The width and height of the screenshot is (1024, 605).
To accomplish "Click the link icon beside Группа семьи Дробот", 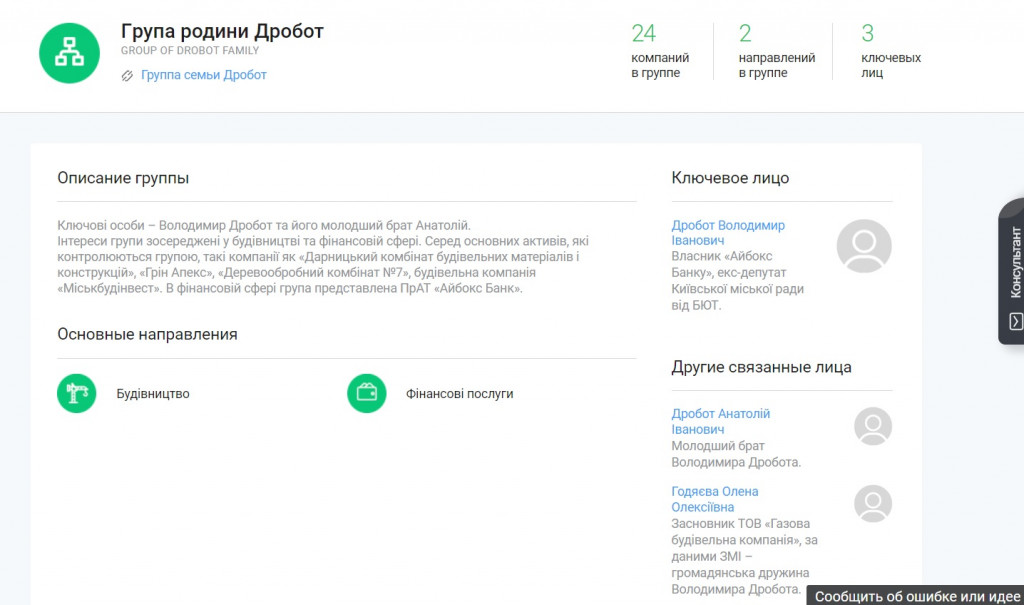I will pos(127,75).
